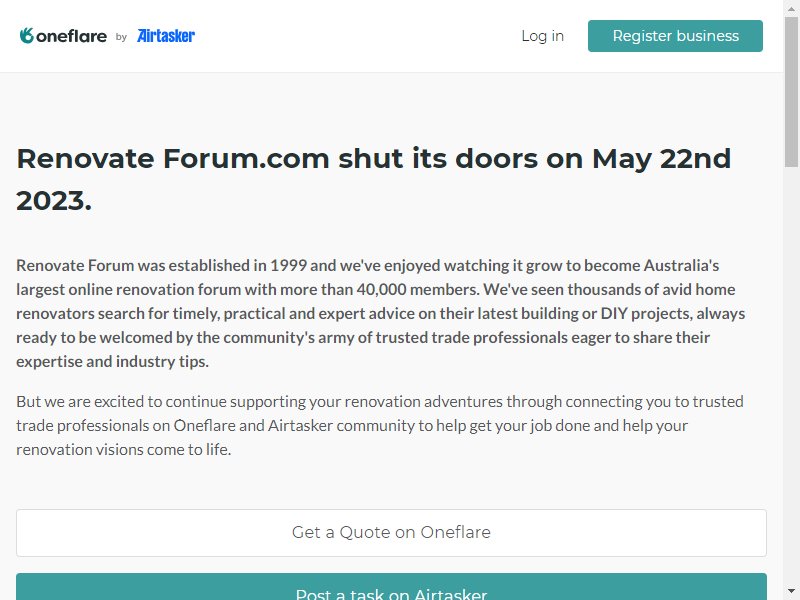Click the Airtasker blue logo
The width and height of the screenshot is (800, 600).
pyautogui.click(x=166, y=36)
